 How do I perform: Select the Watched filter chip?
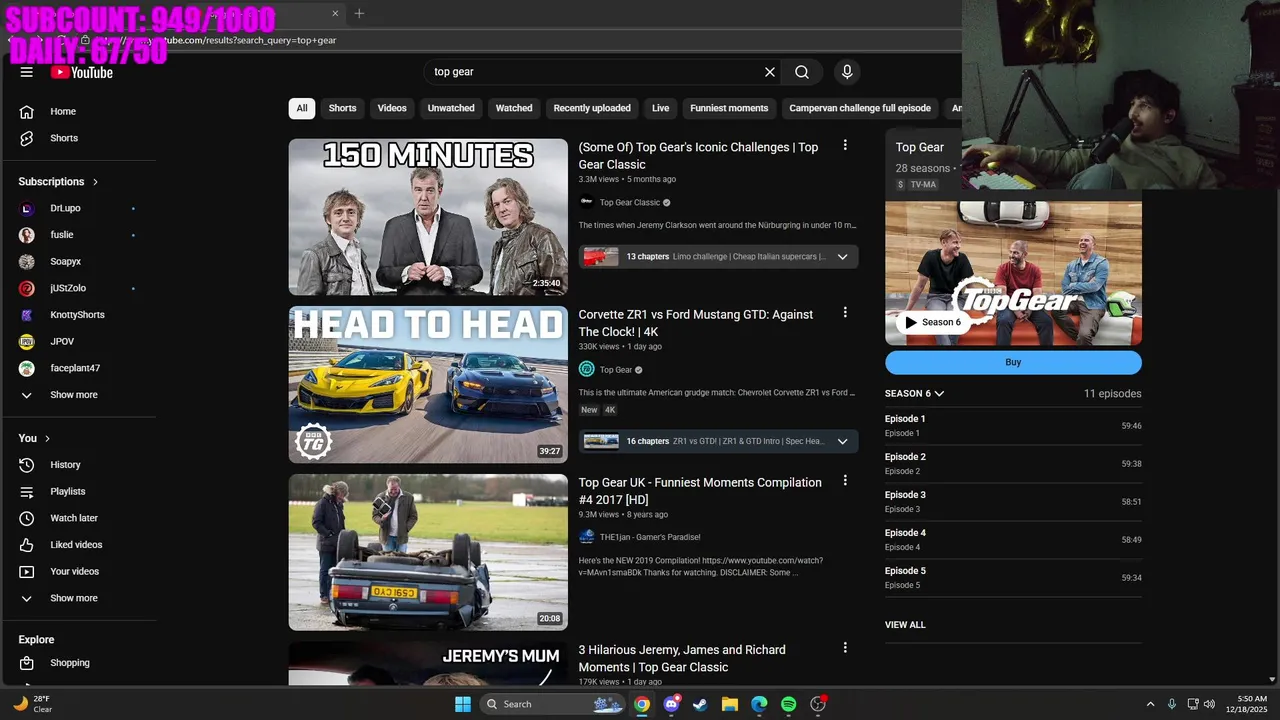coord(514,108)
